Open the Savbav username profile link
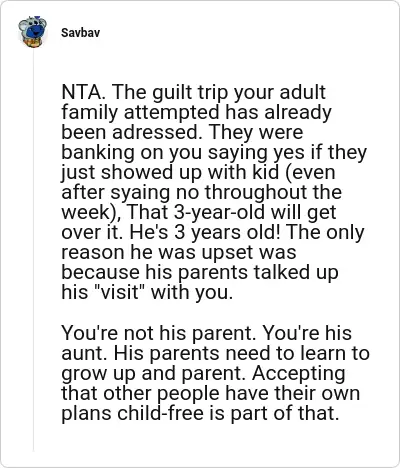This screenshot has height=468, width=400. (80, 33)
